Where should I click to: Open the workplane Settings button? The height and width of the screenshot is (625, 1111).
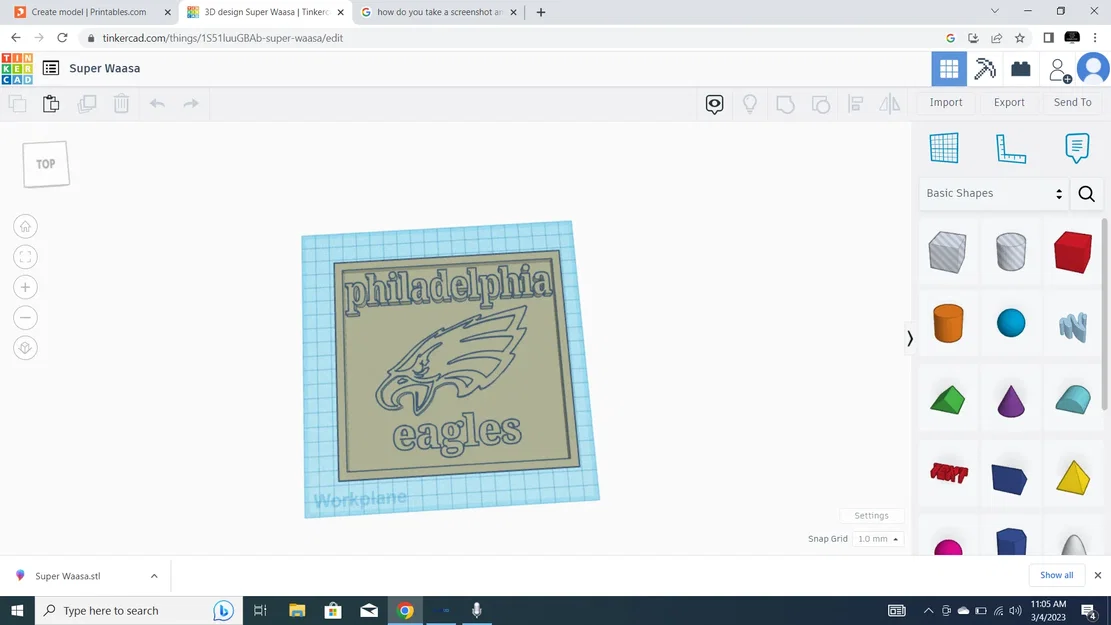click(x=872, y=516)
